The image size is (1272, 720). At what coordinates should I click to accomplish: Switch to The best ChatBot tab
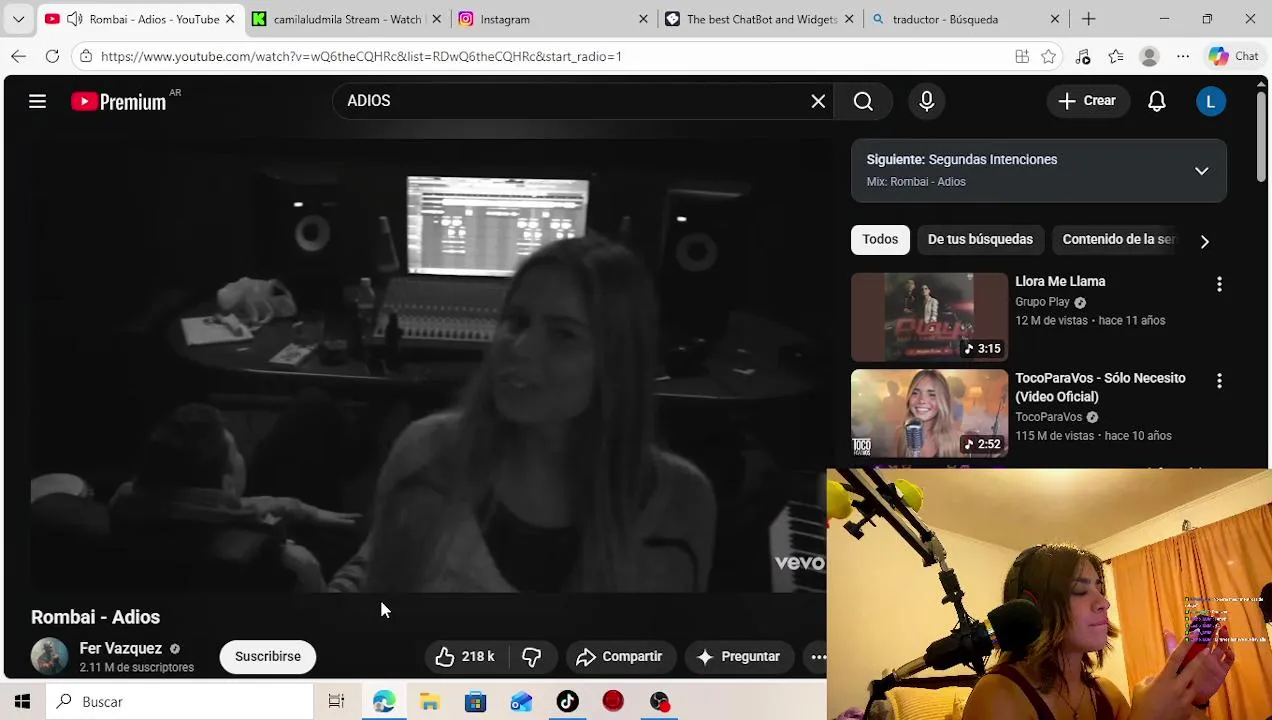(761, 19)
